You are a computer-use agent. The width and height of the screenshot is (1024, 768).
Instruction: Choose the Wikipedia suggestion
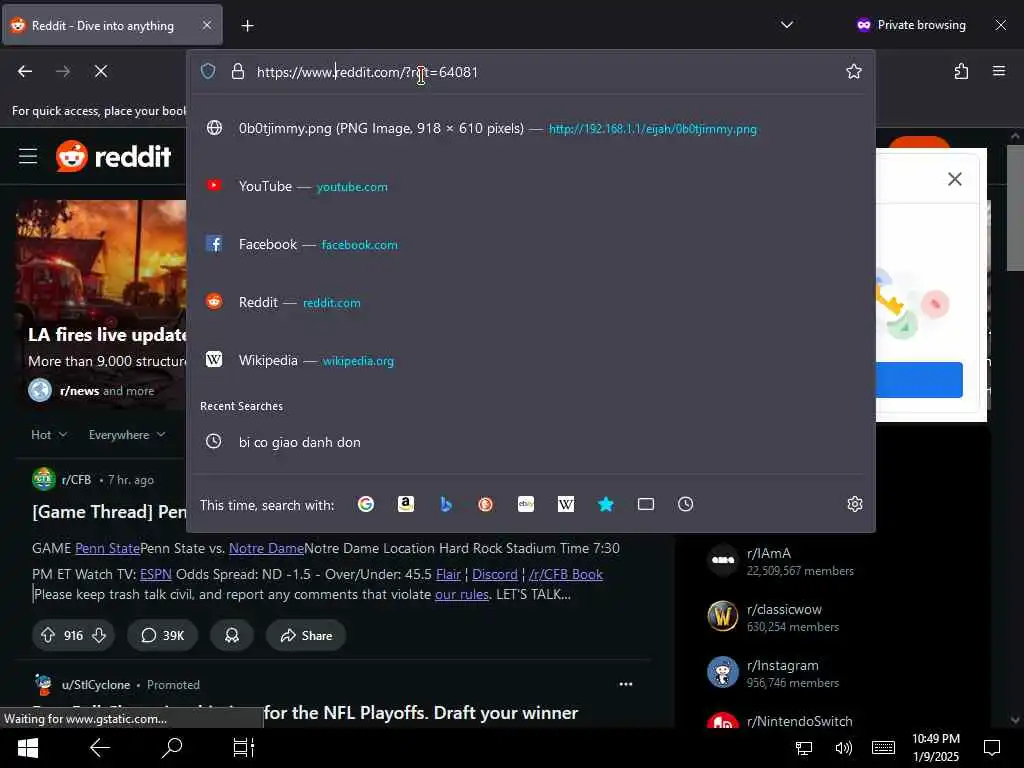pyautogui.click(x=530, y=360)
